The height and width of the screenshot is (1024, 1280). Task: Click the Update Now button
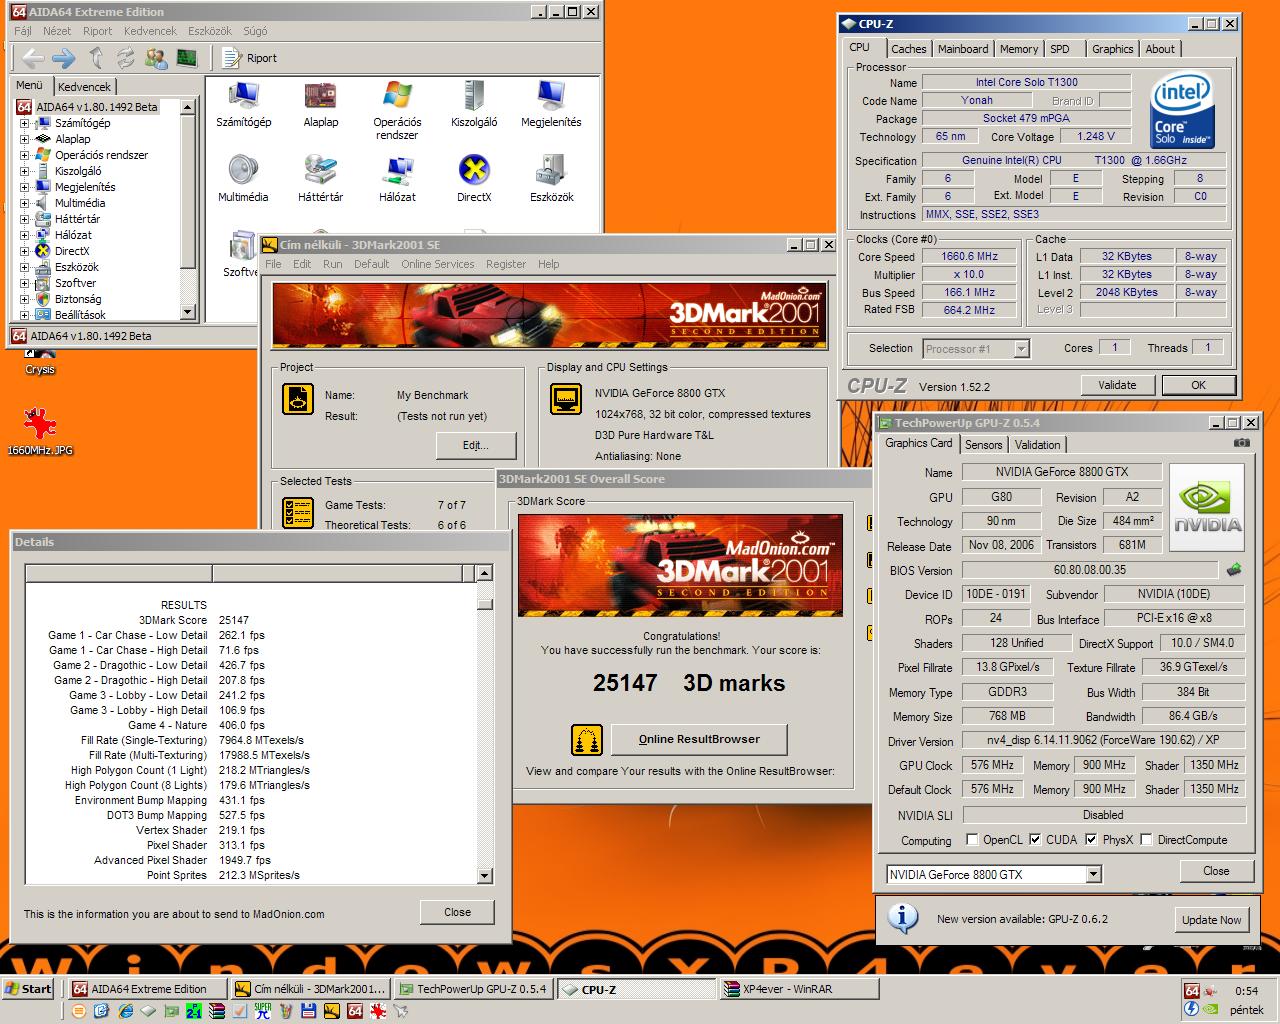[x=1211, y=920]
